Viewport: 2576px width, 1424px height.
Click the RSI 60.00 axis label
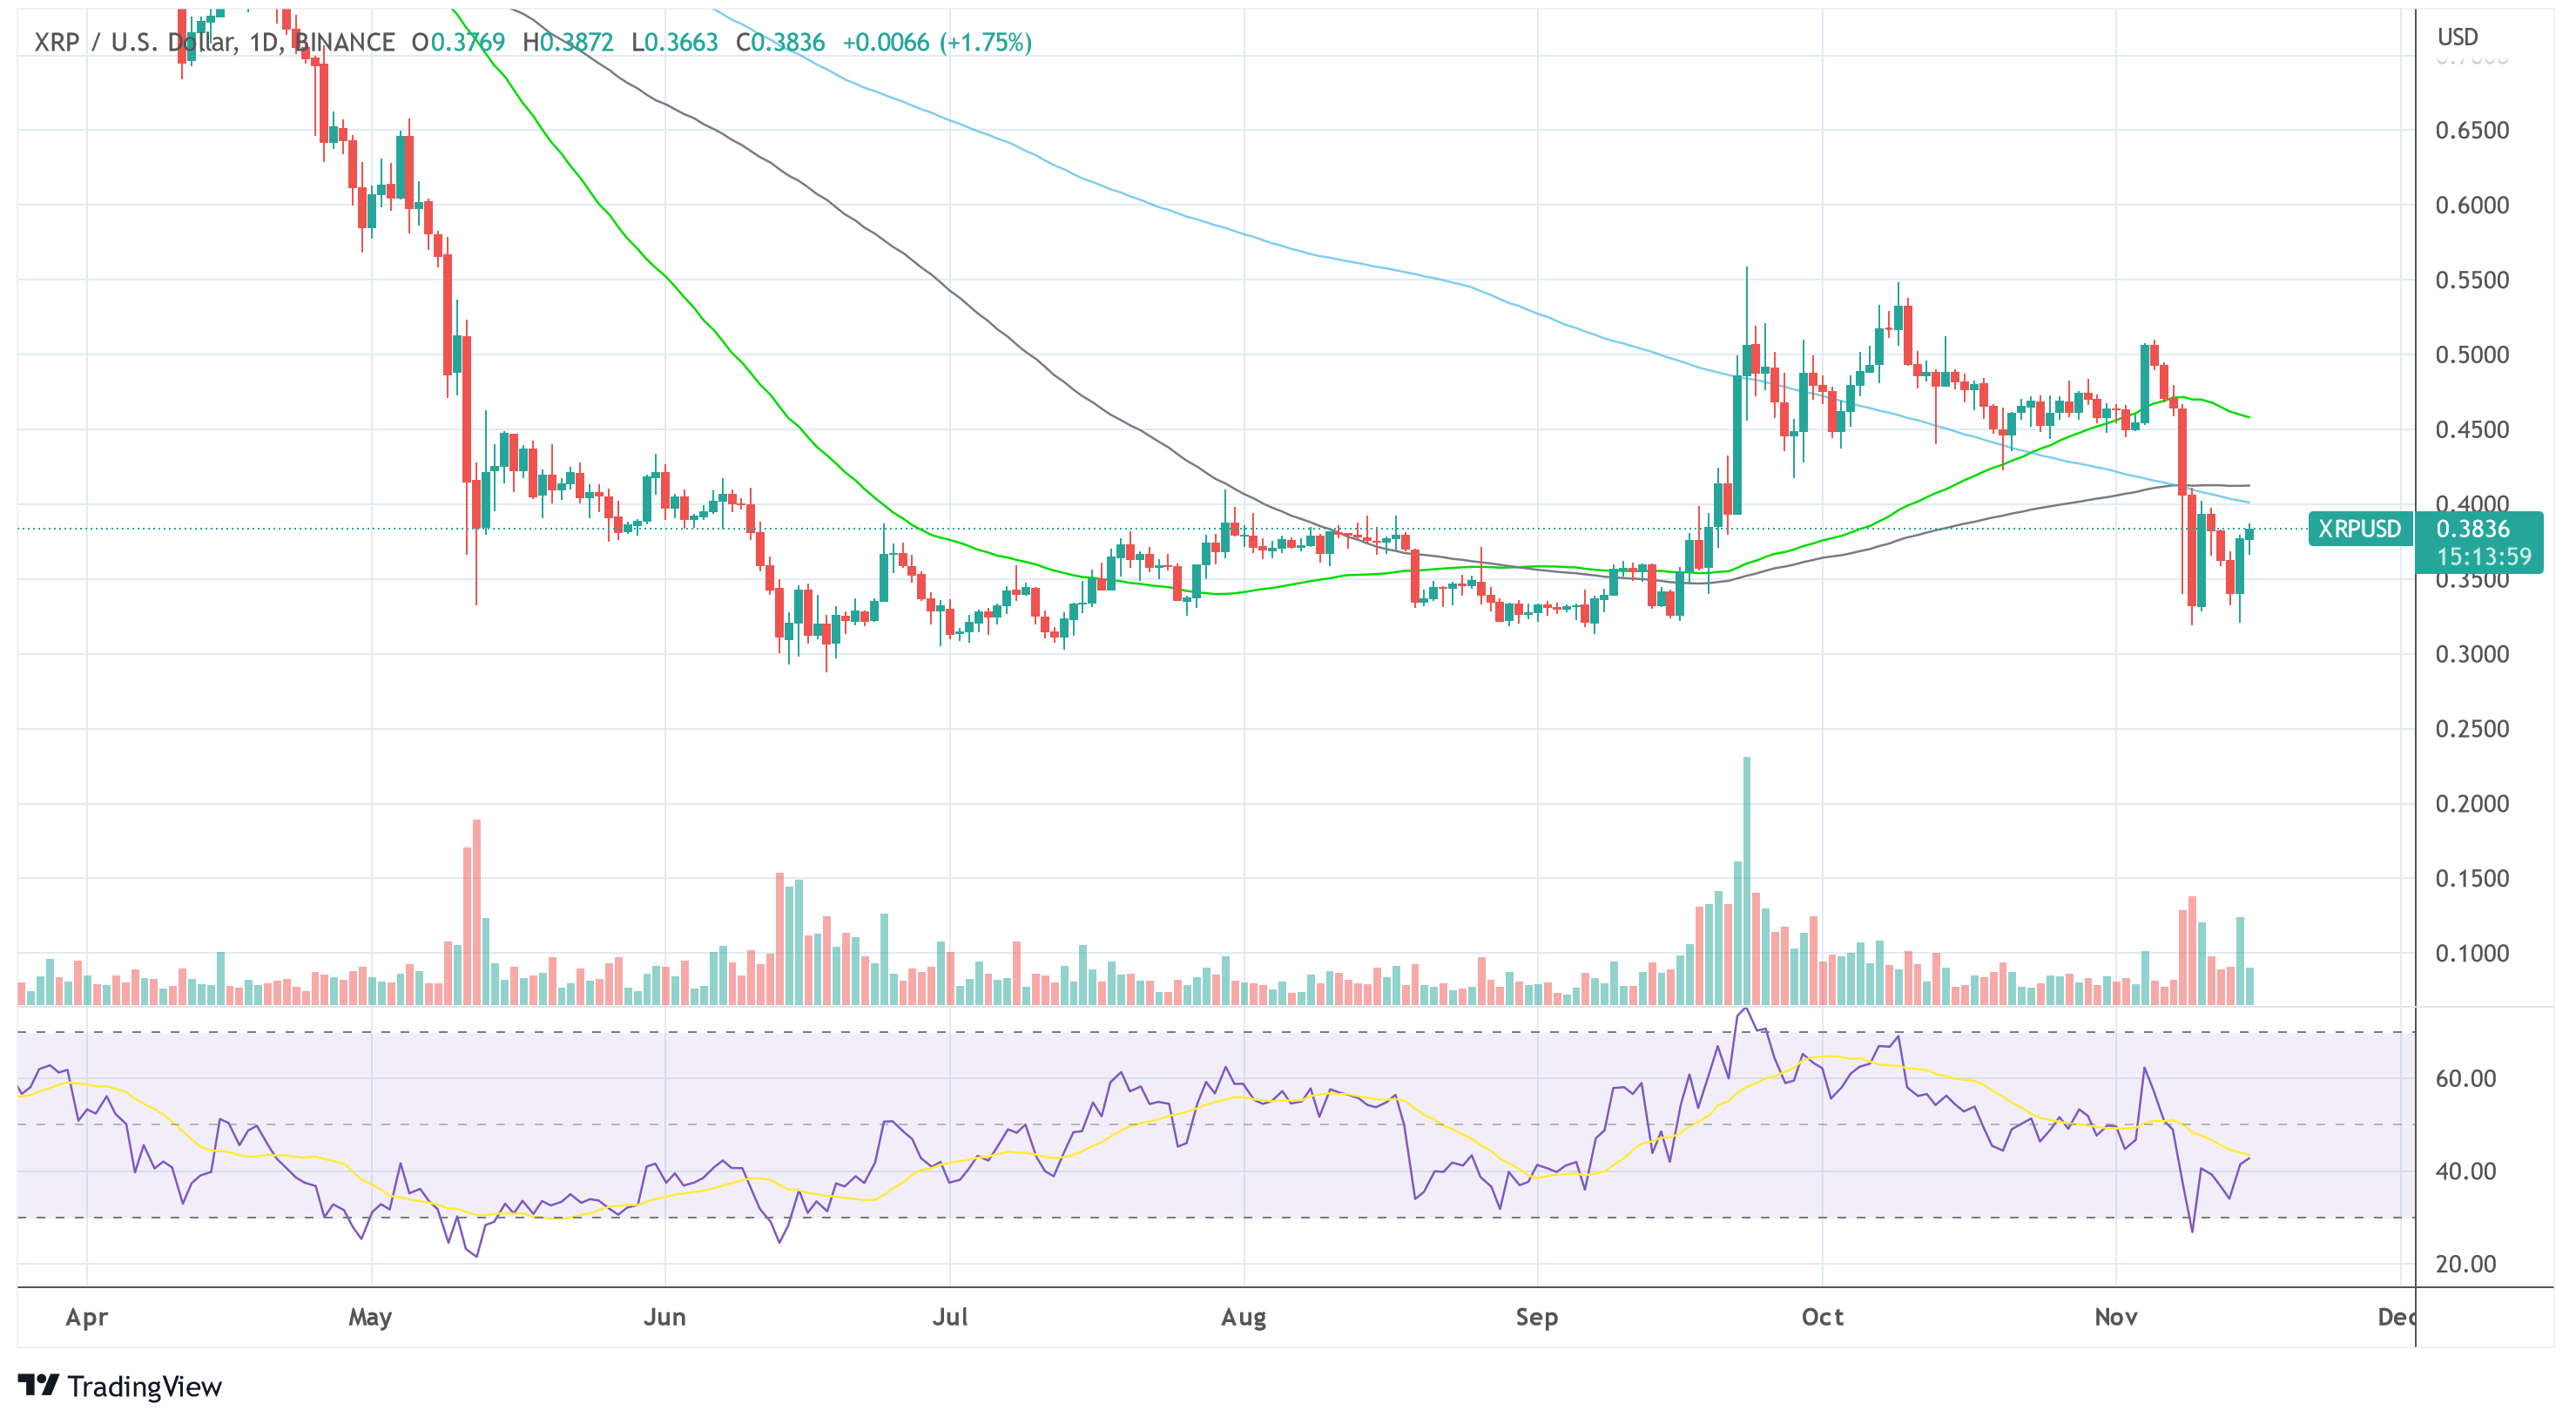click(2465, 1079)
